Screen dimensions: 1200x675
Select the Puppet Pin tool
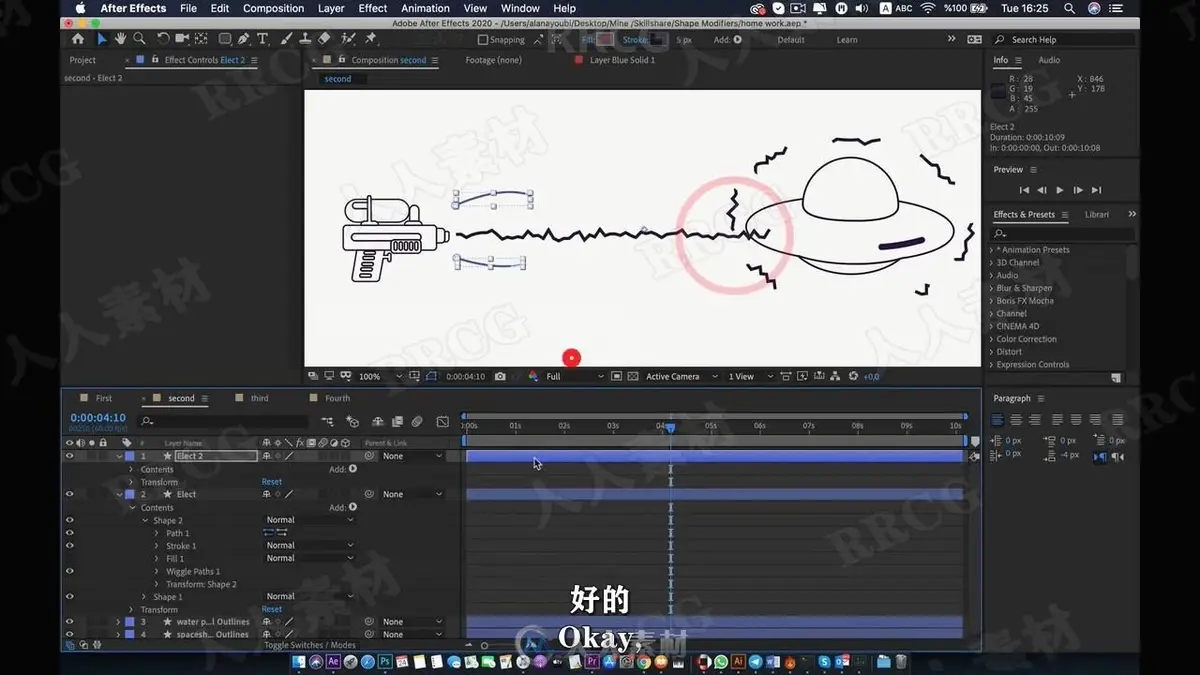[371, 39]
